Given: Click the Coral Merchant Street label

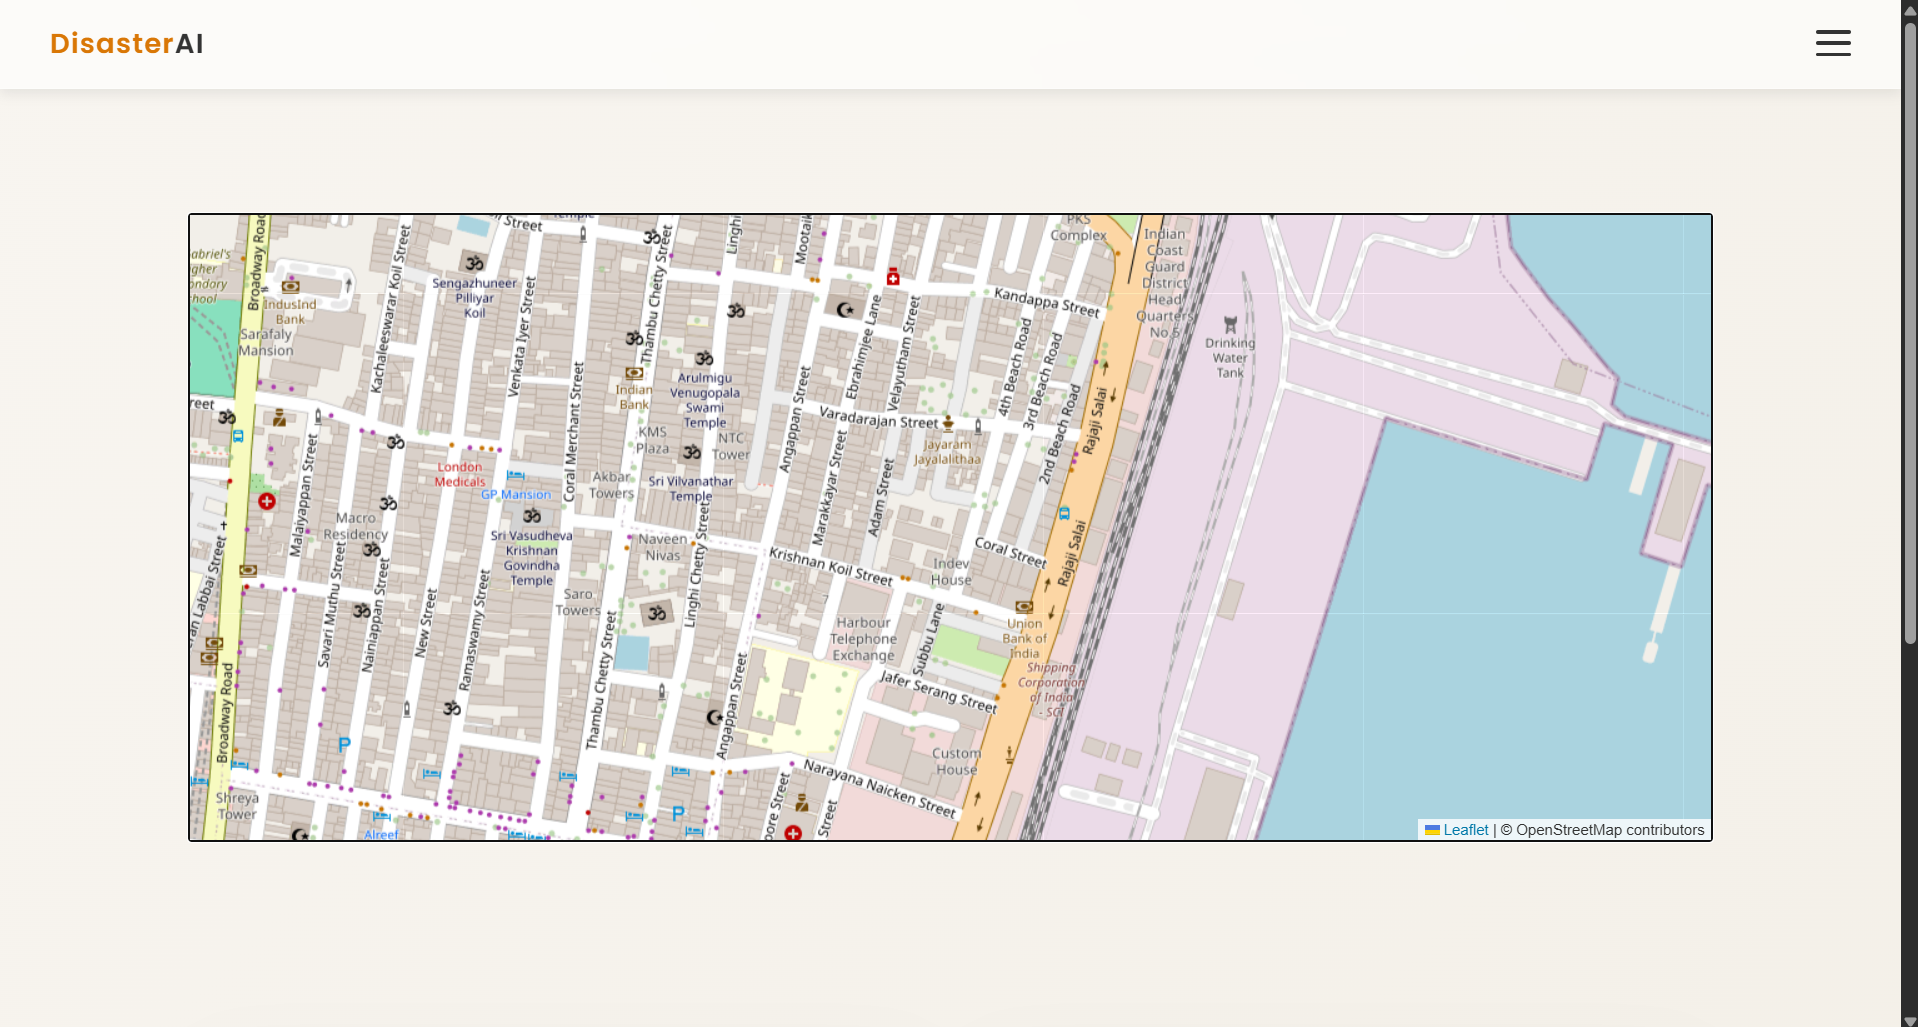Looking at the screenshot, I should click(573, 432).
